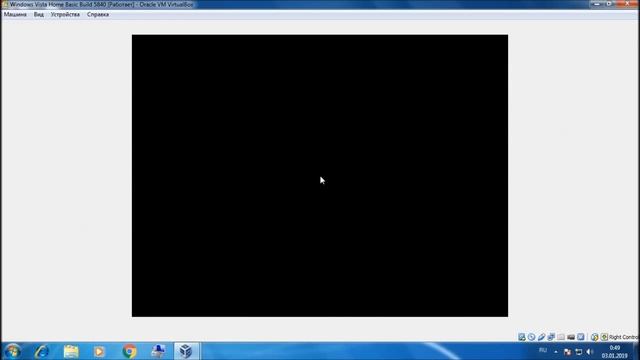Open the Машина menu
Viewport: 640px width, 360px height.
(15, 14)
